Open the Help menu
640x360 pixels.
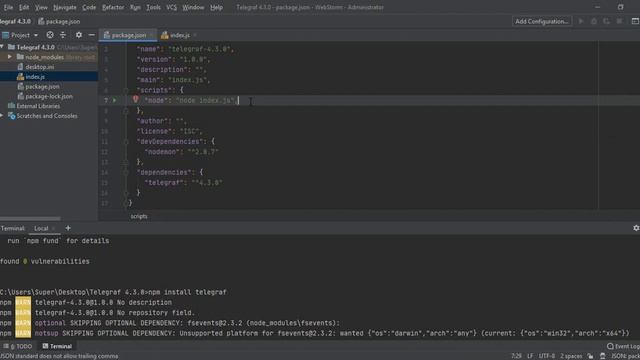[x=216, y=7]
